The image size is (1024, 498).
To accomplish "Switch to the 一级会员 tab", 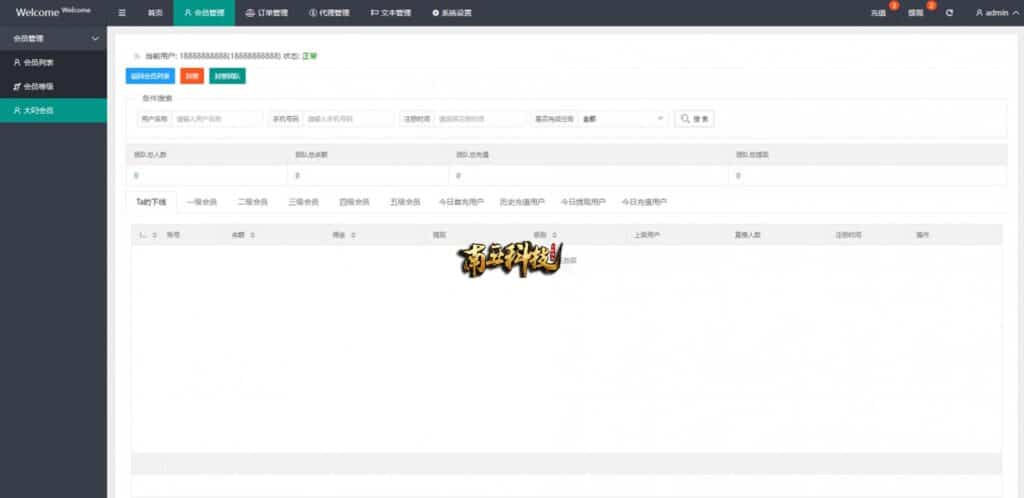I will (x=202, y=202).
